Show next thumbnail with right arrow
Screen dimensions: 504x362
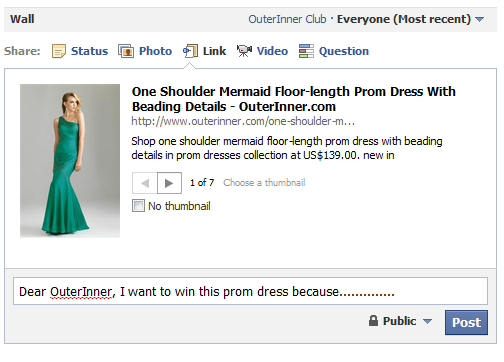(x=169, y=183)
